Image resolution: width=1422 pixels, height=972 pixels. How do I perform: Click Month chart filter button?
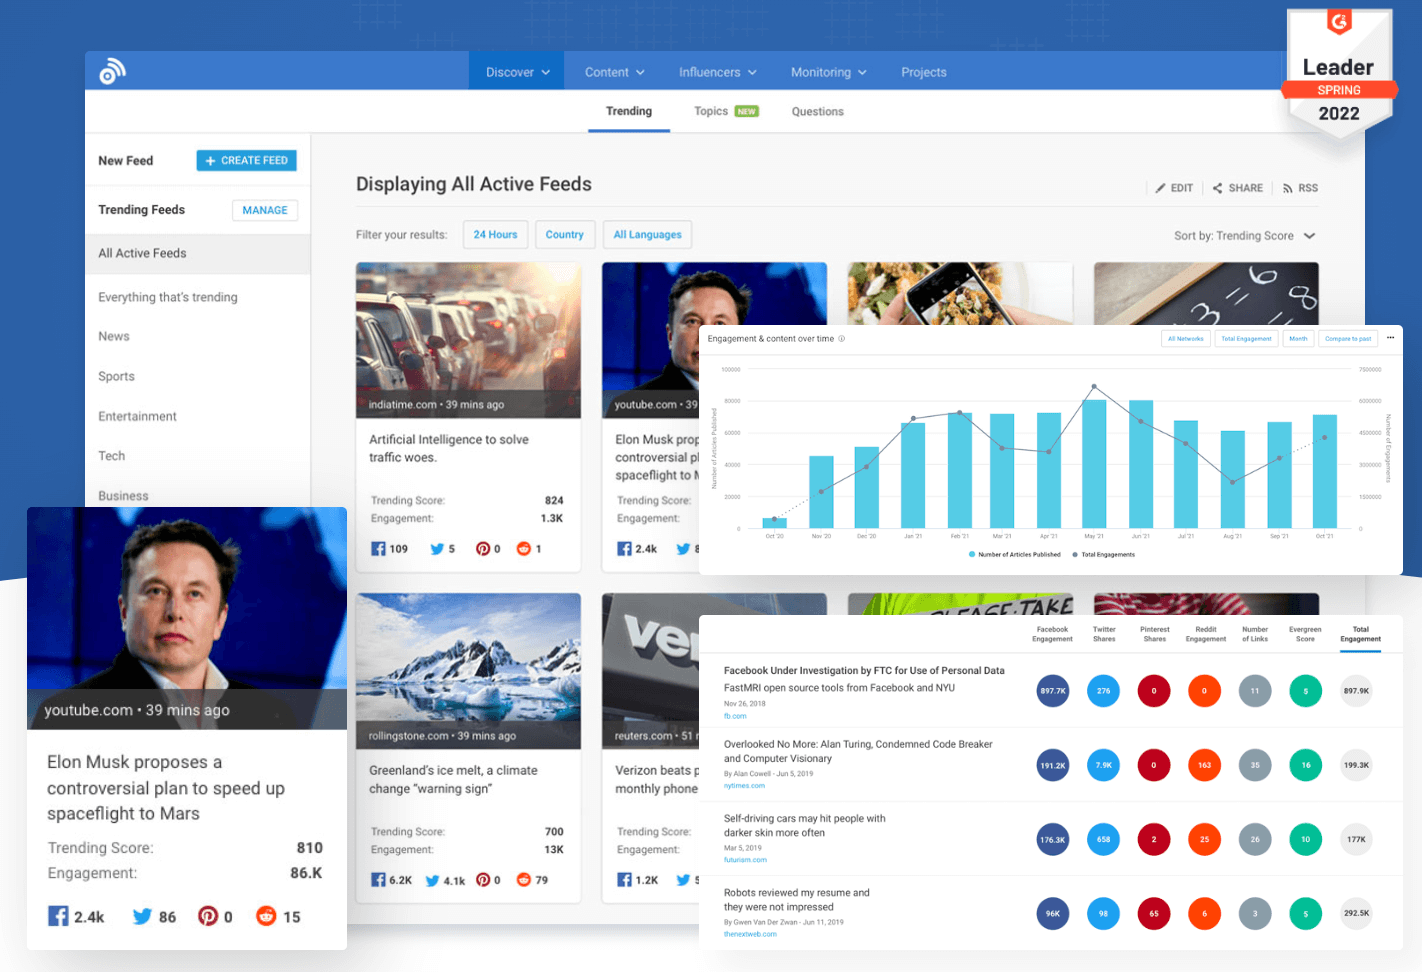1298,339
